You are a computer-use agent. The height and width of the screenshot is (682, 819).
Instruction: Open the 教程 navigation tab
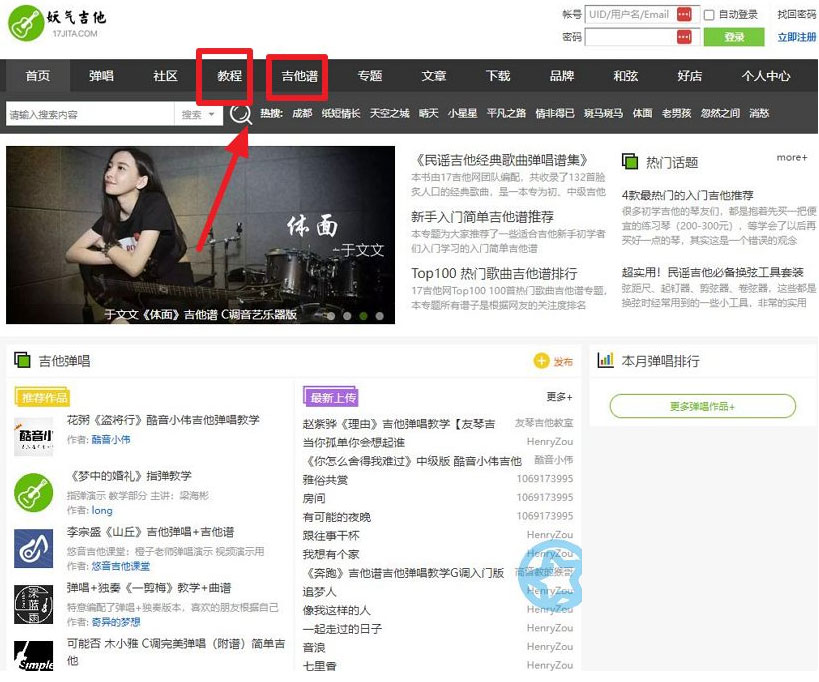pos(229,76)
